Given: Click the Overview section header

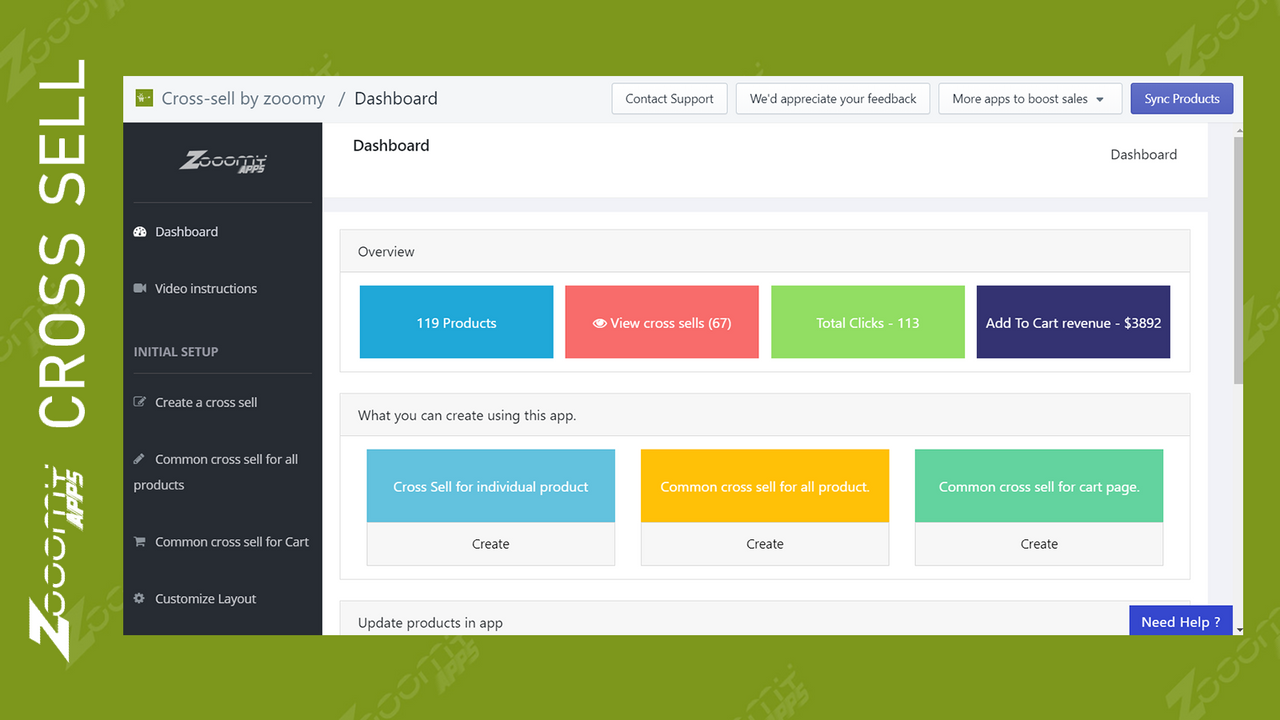Looking at the screenshot, I should (x=765, y=252).
